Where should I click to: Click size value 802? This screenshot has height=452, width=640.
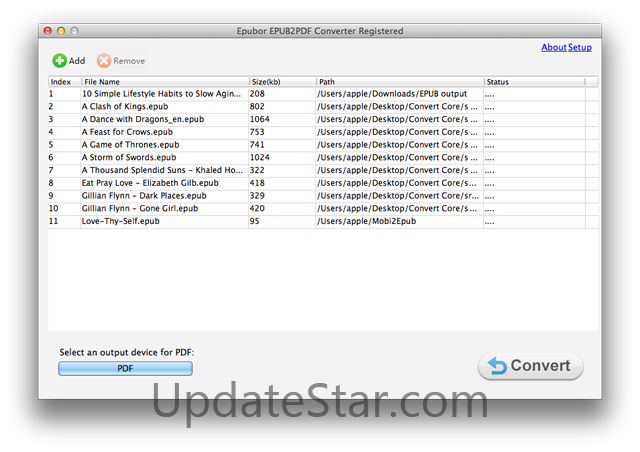click(257, 107)
